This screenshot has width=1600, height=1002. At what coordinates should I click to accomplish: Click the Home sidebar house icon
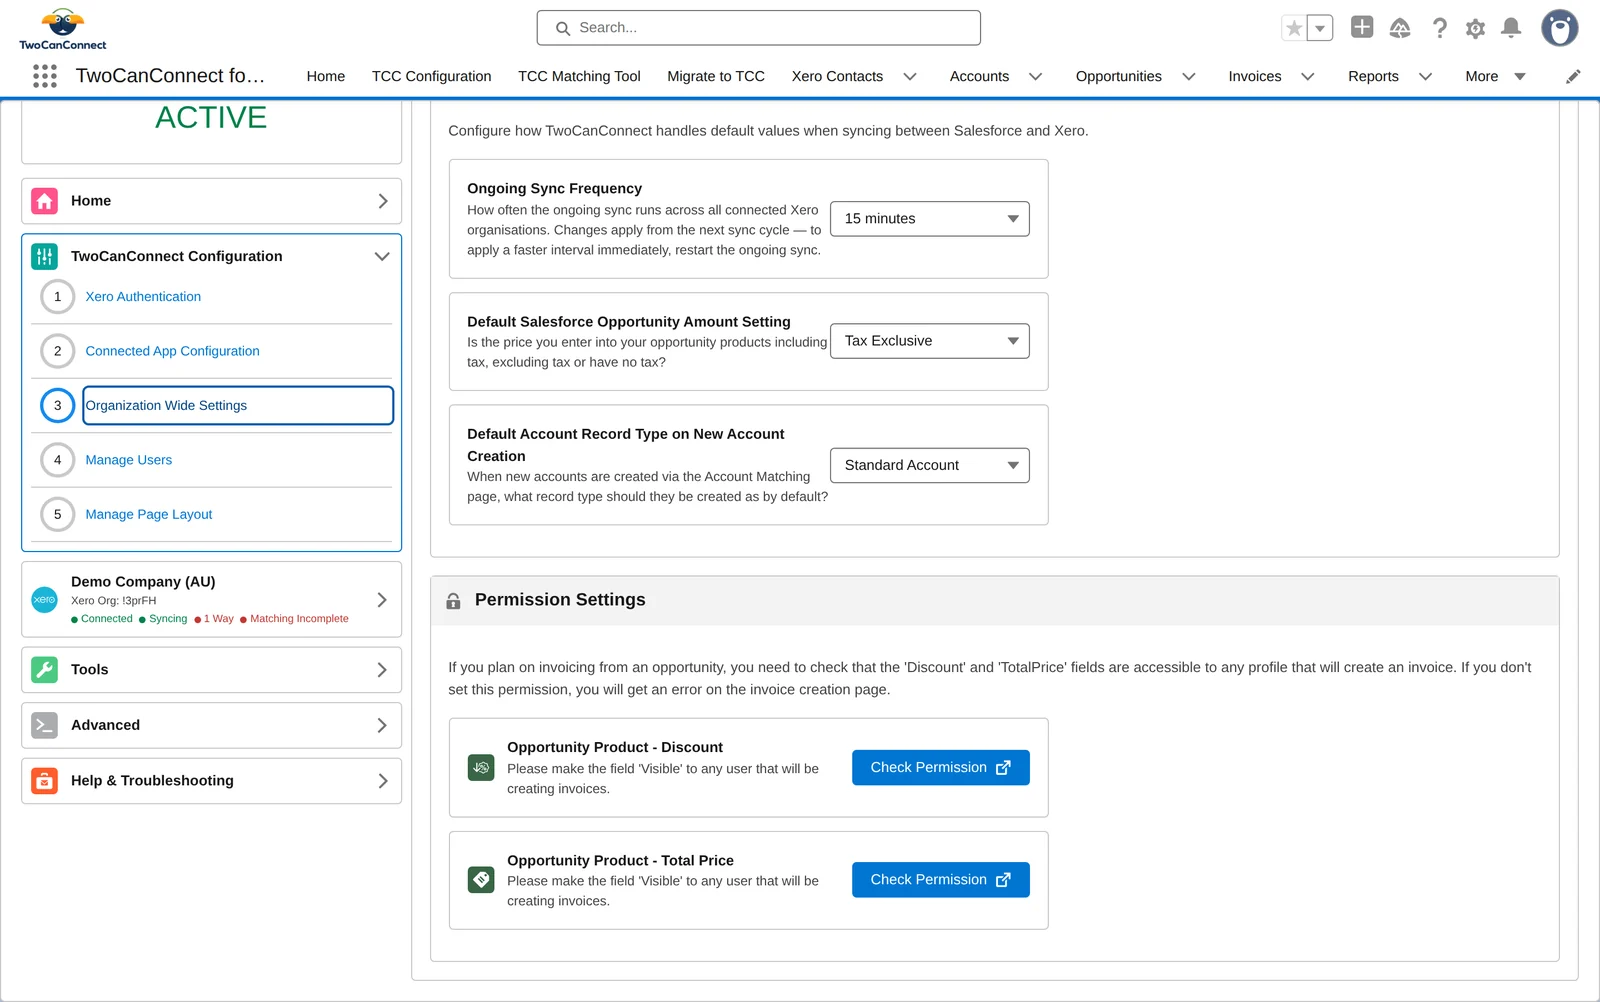click(45, 201)
